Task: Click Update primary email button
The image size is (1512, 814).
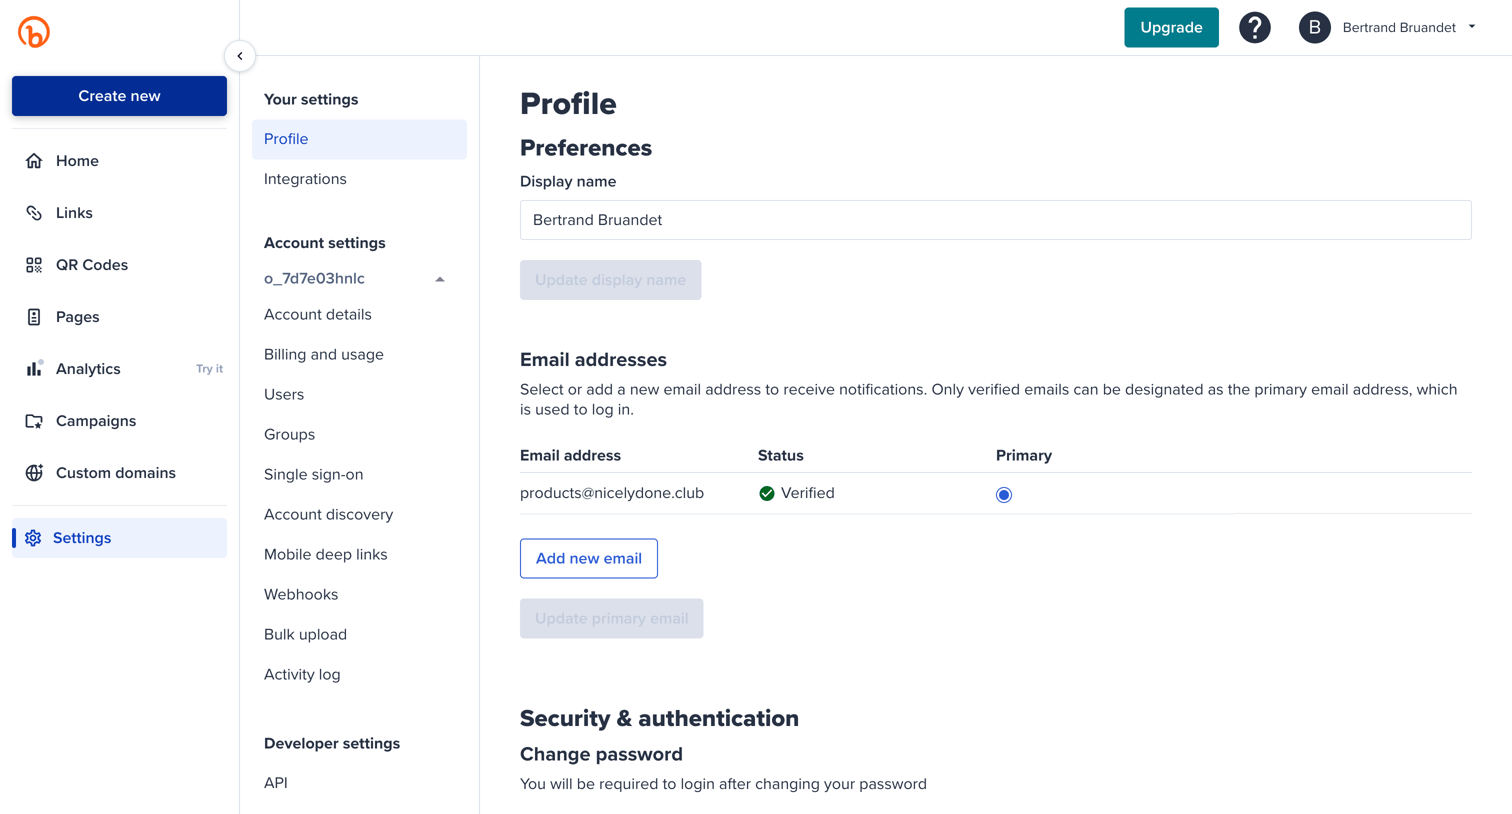Action: point(611,619)
